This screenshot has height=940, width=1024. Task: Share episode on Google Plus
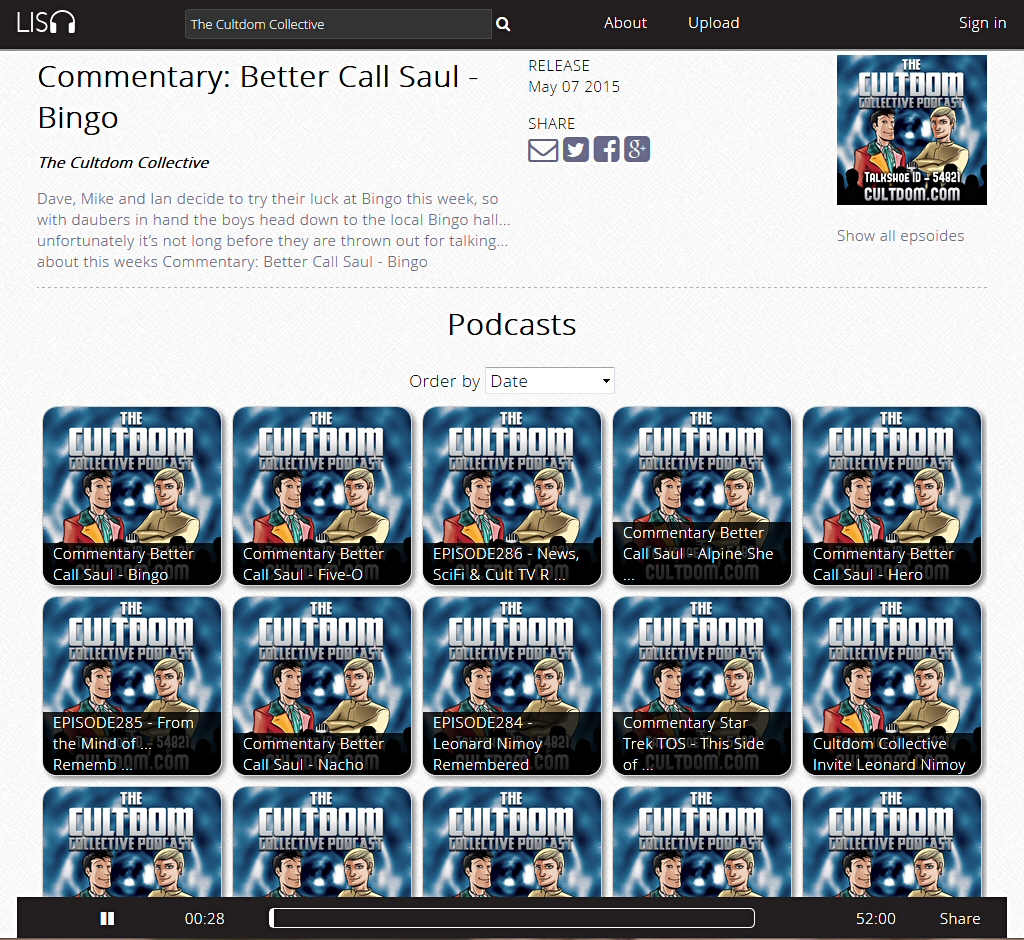coord(637,150)
